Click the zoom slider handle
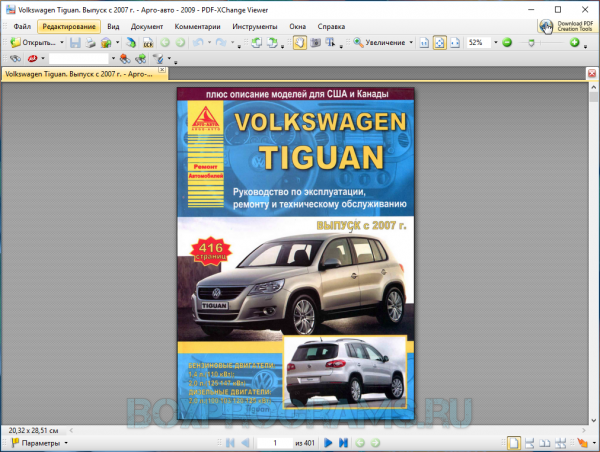This screenshot has width=600, height=452. coord(531,43)
